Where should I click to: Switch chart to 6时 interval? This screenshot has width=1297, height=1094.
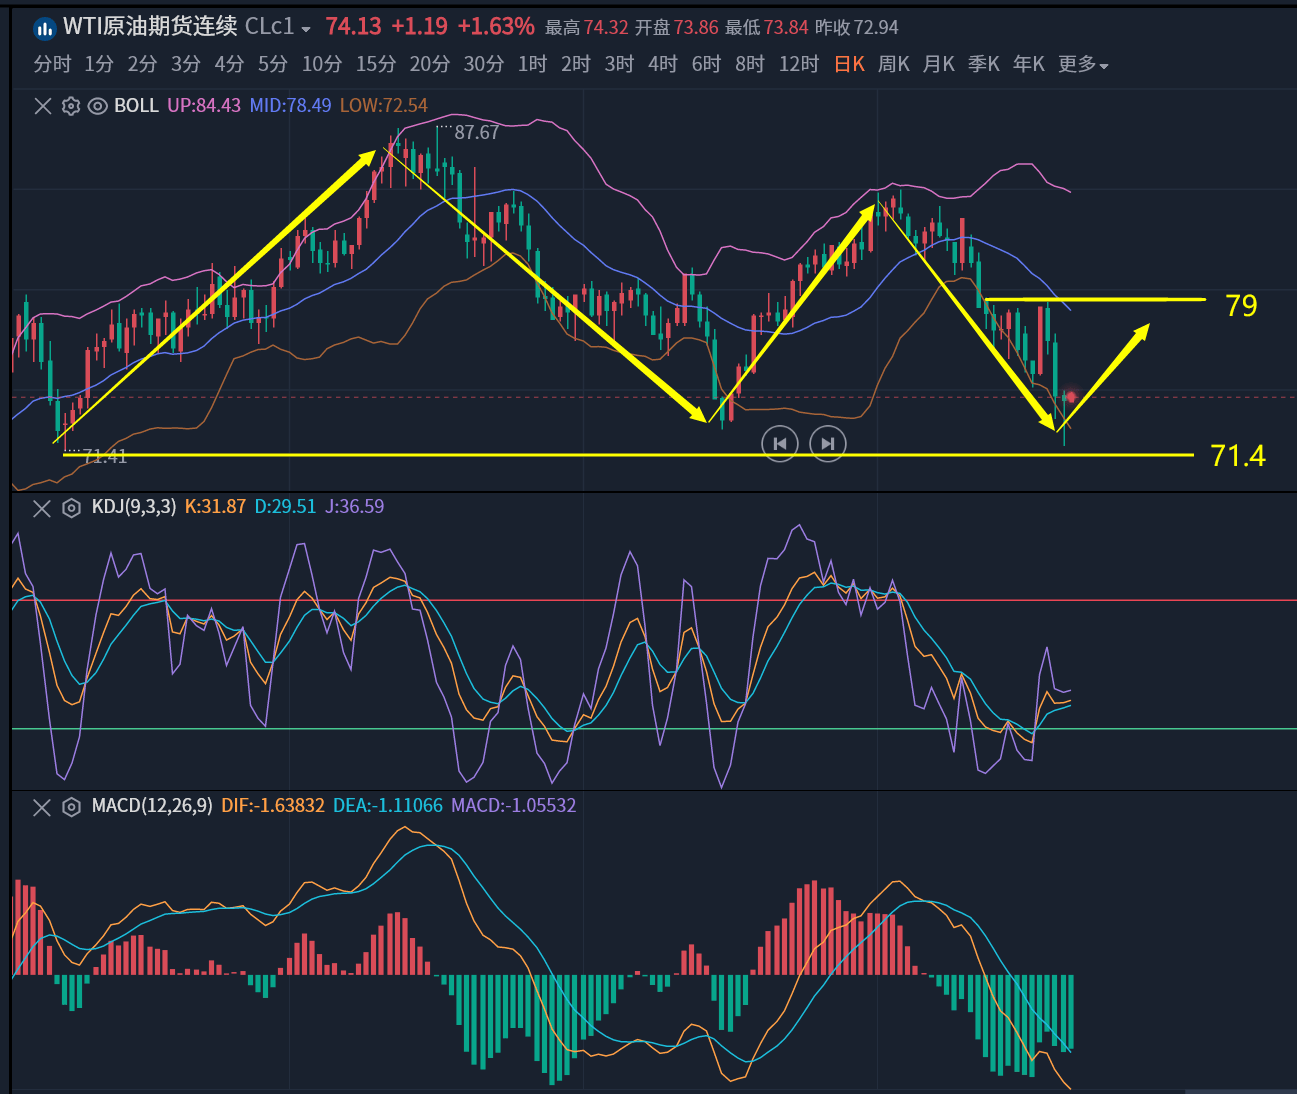pos(707,64)
